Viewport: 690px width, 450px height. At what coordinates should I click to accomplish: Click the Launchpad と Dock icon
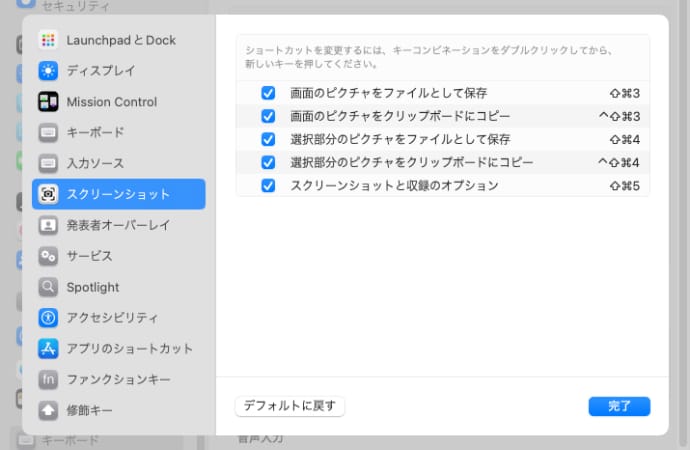[x=49, y=40]
